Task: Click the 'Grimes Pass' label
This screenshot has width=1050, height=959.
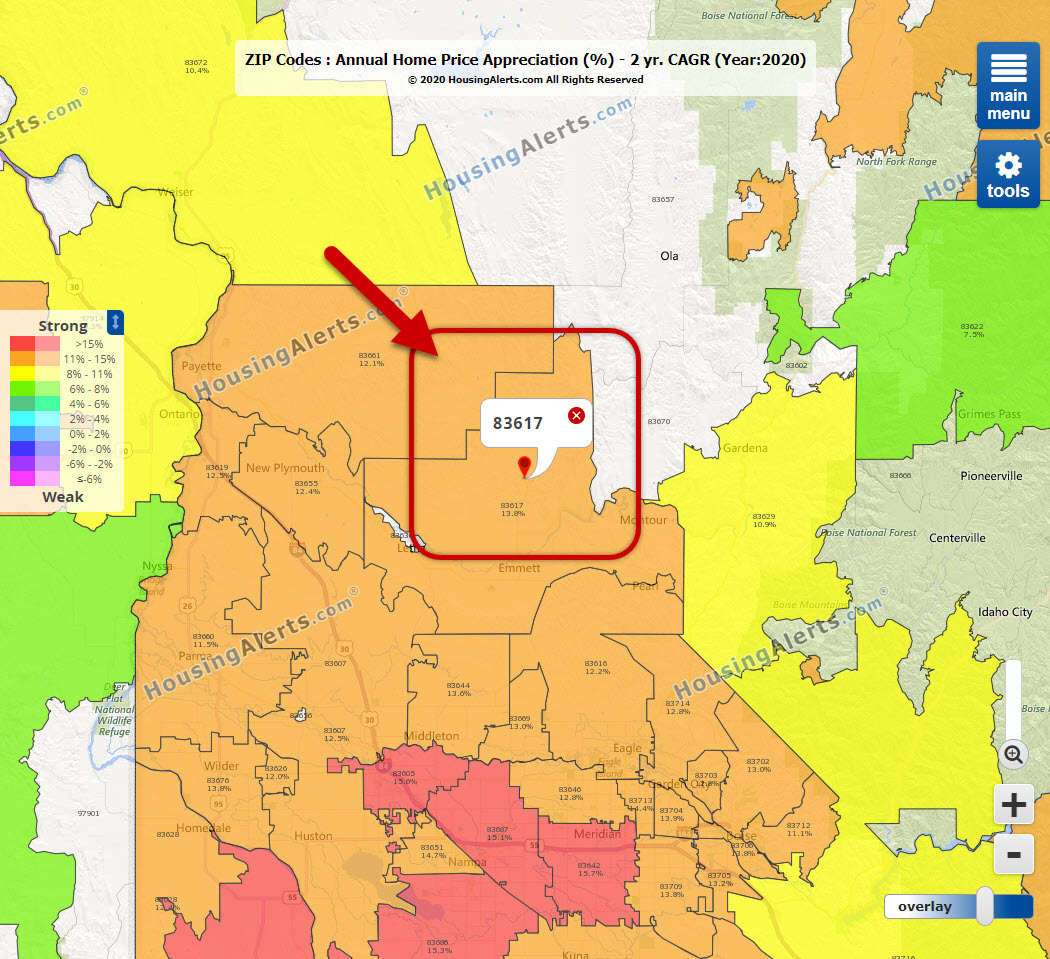Action: 989,414
